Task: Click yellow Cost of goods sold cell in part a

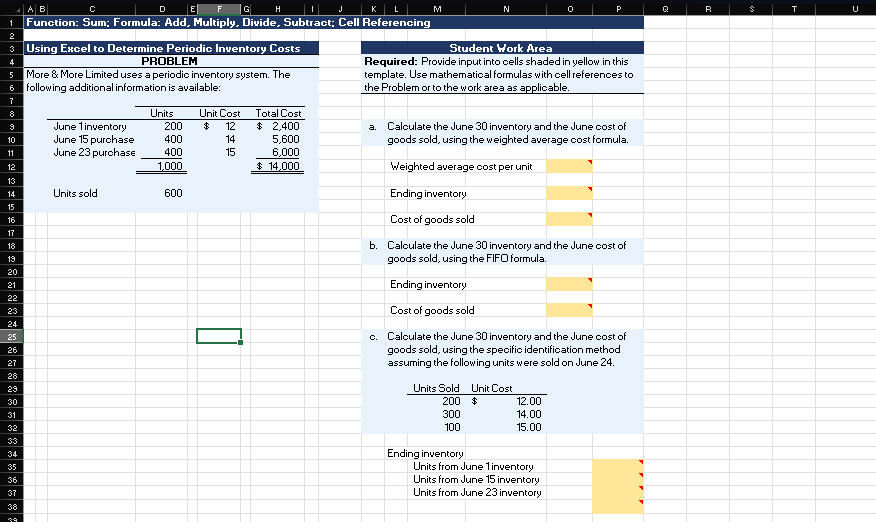Action: pos(569,219)
